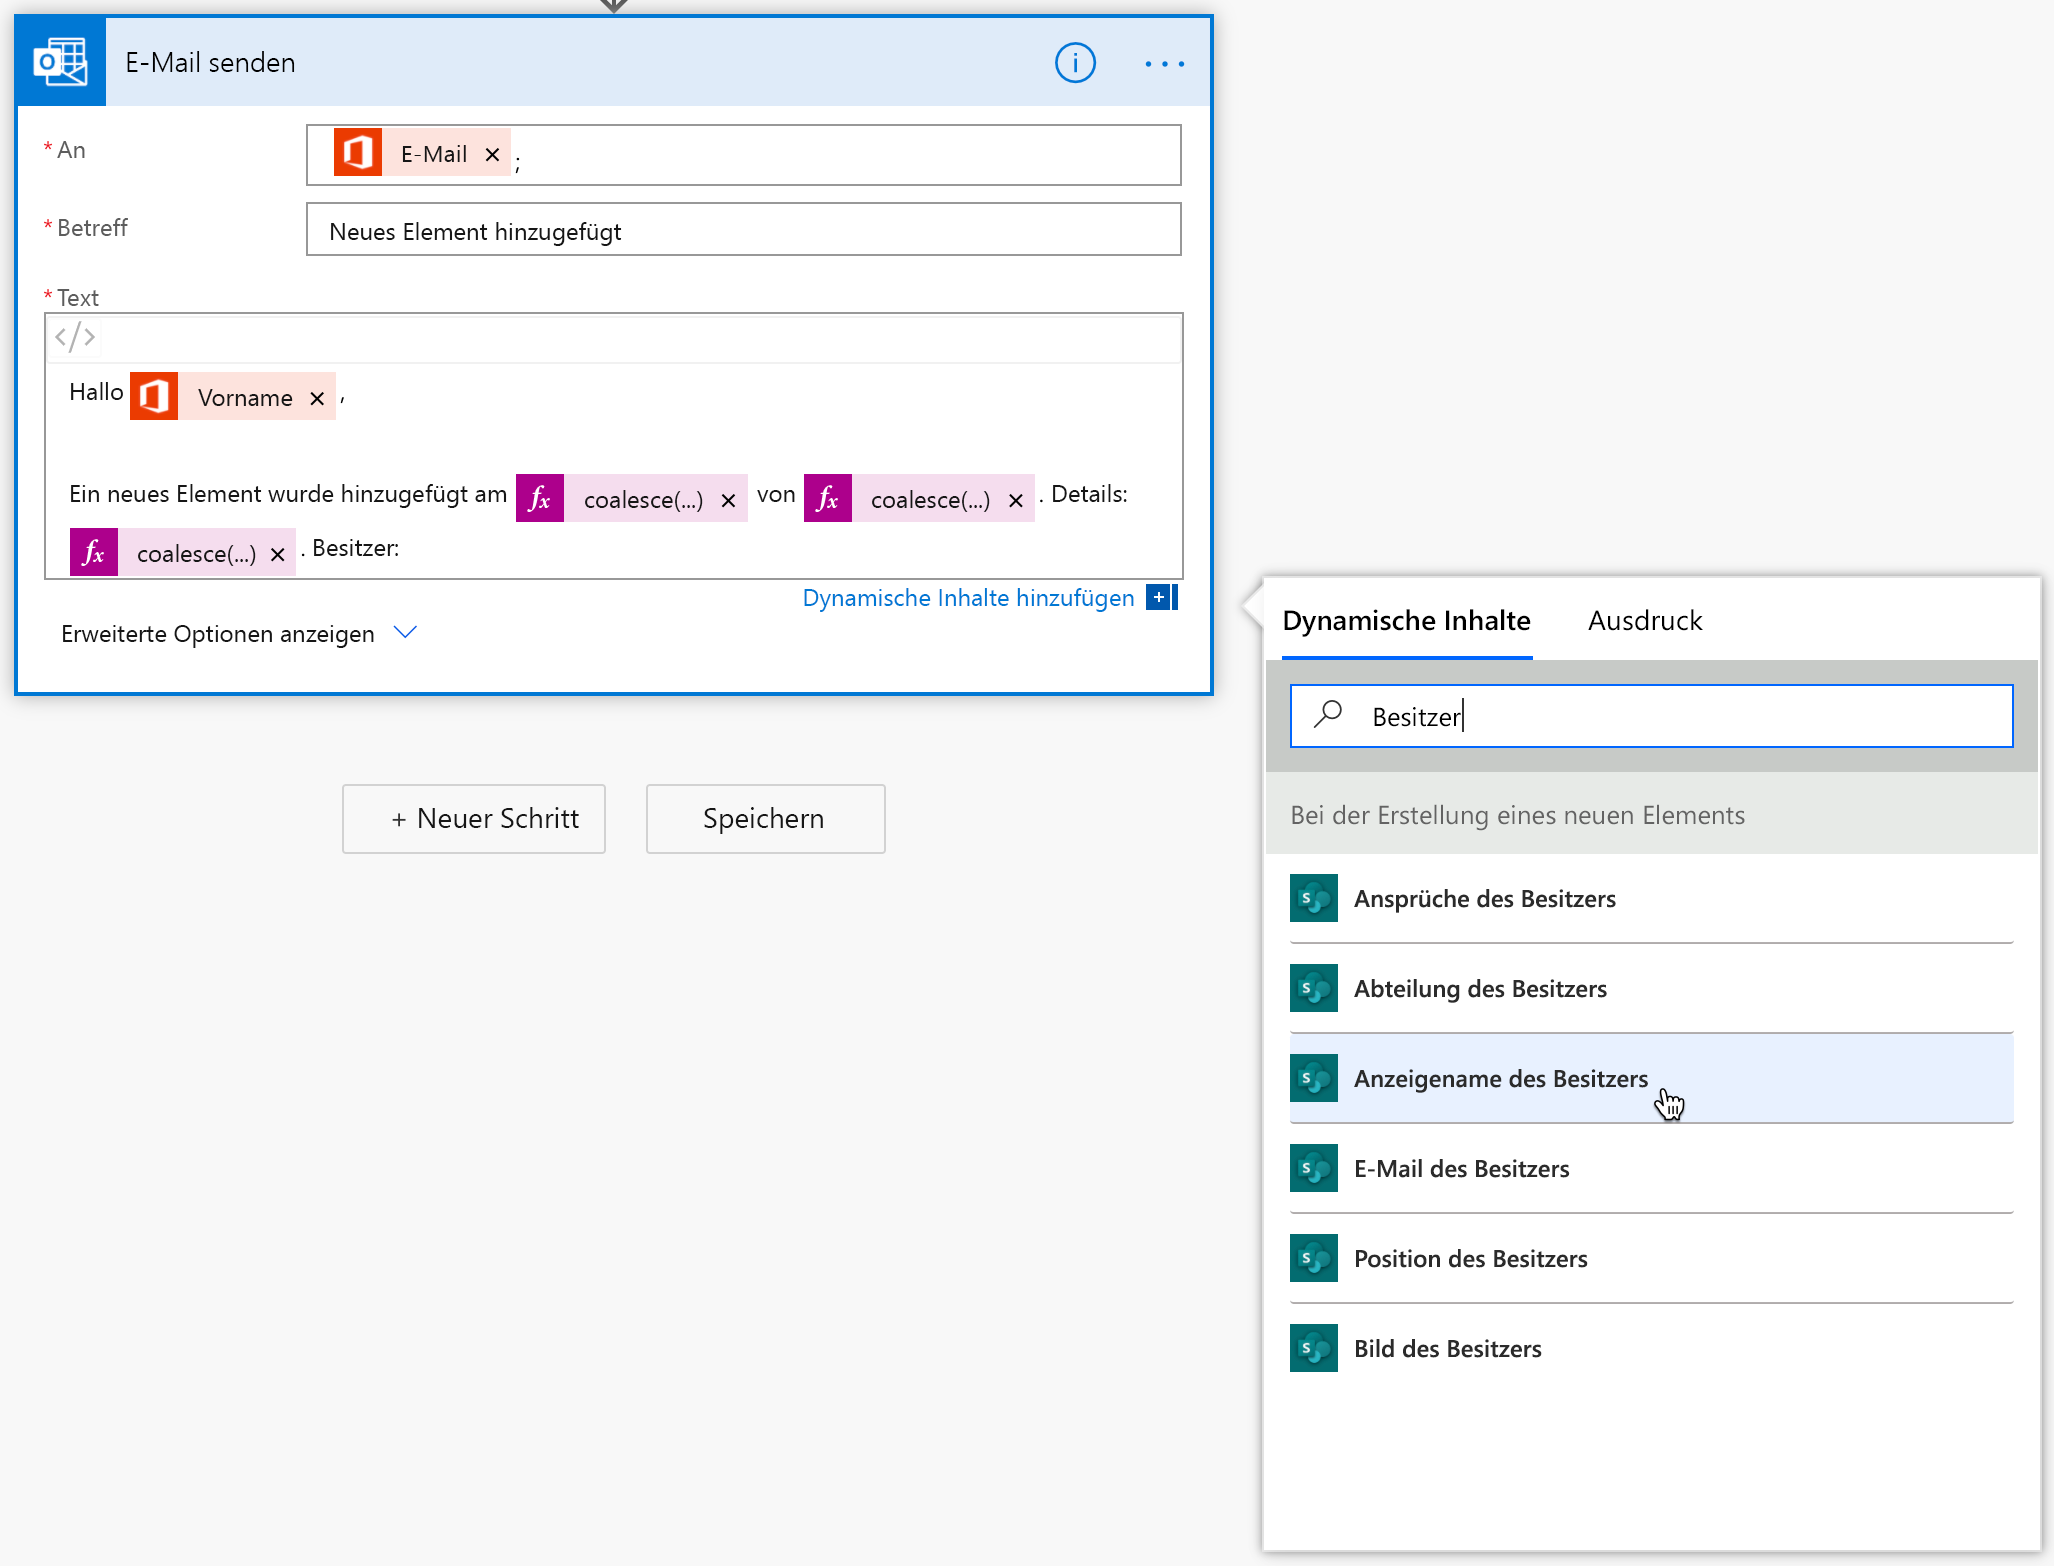This screenshot has height=1566, width=2054.
Task: Click the fx icon of the coalesce before 'Besitzer:'
Action: [94, 553]
